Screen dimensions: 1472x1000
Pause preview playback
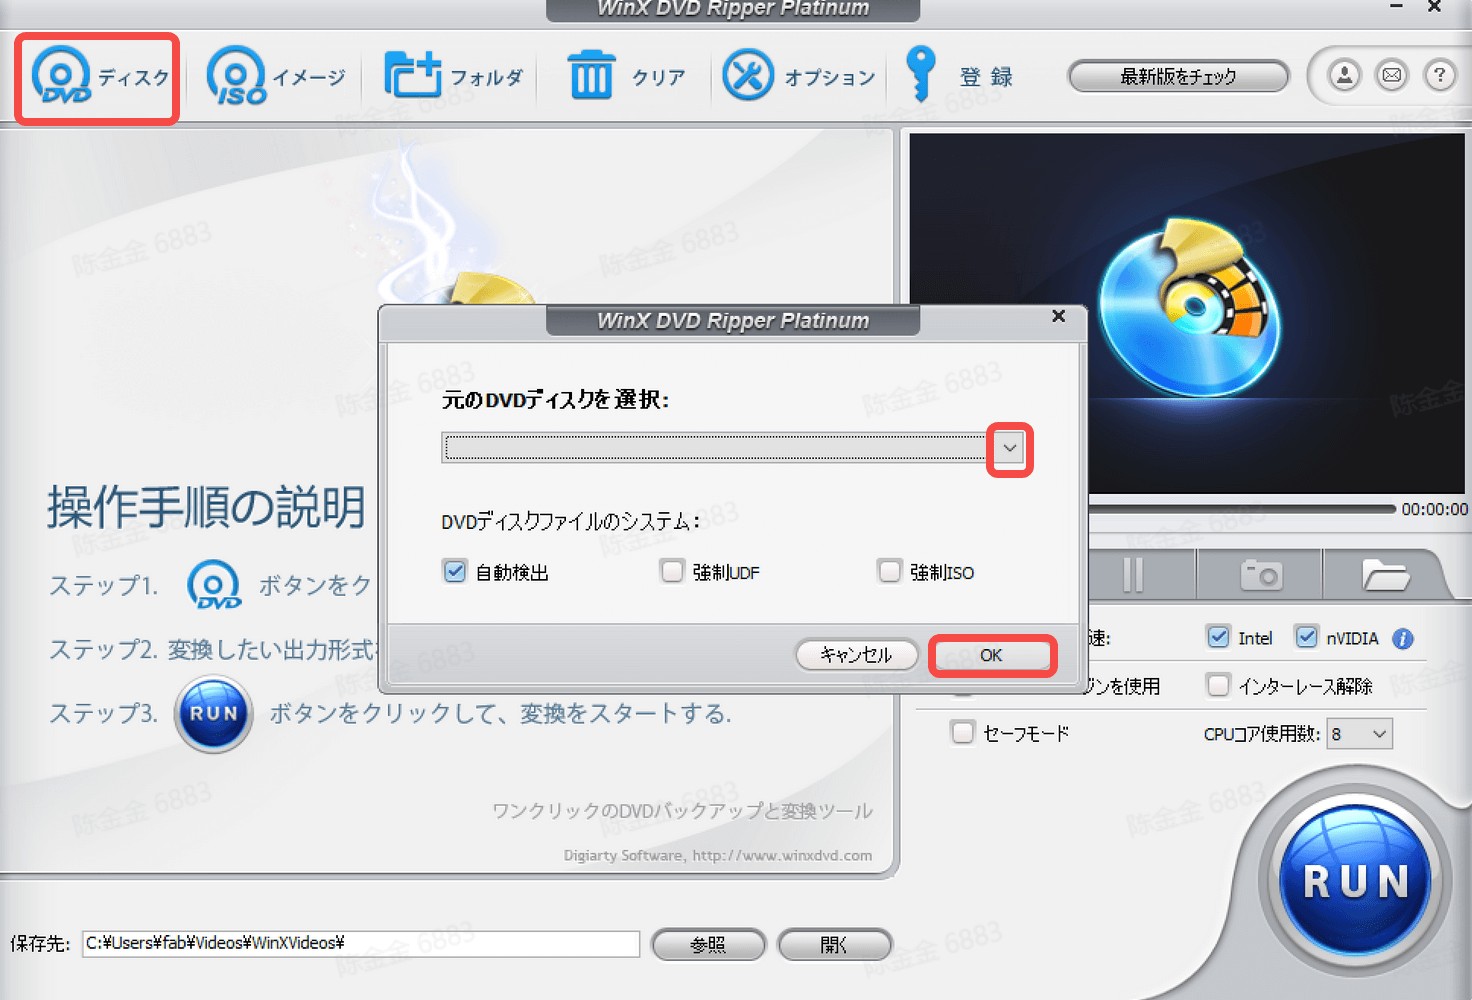(1133, 575)
